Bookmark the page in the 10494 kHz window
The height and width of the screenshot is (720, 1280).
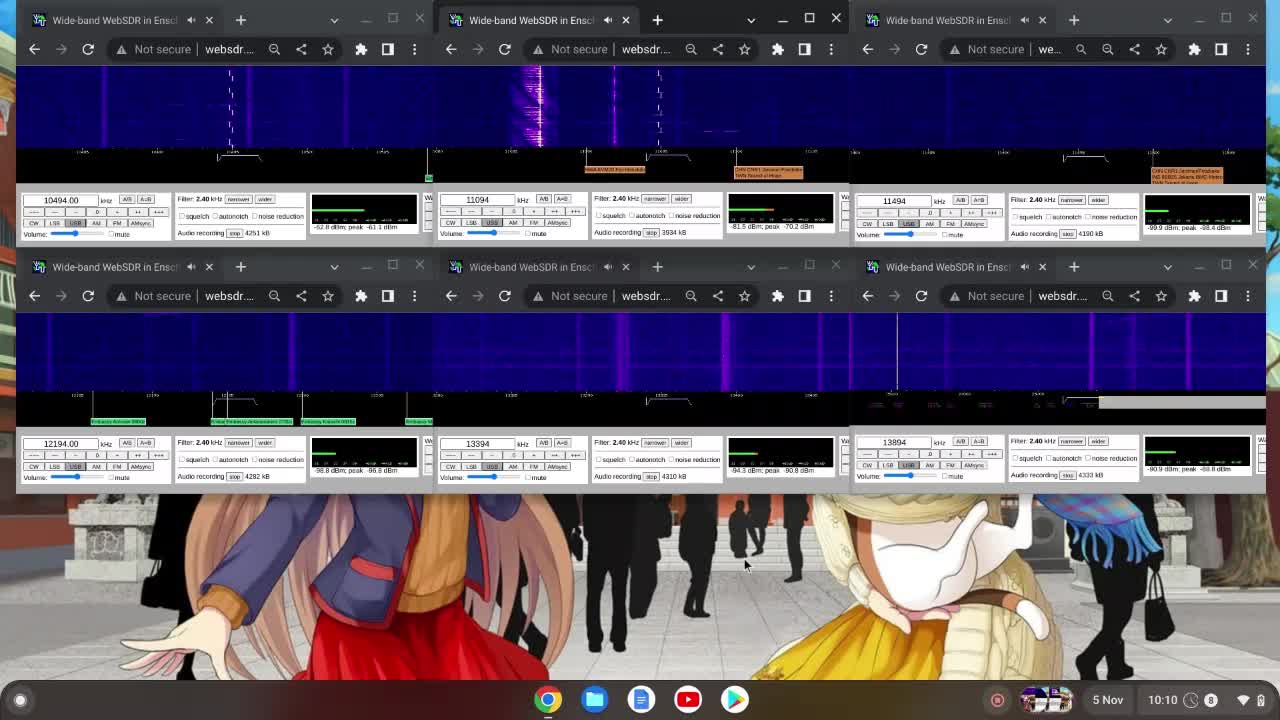tap(328, 49)
